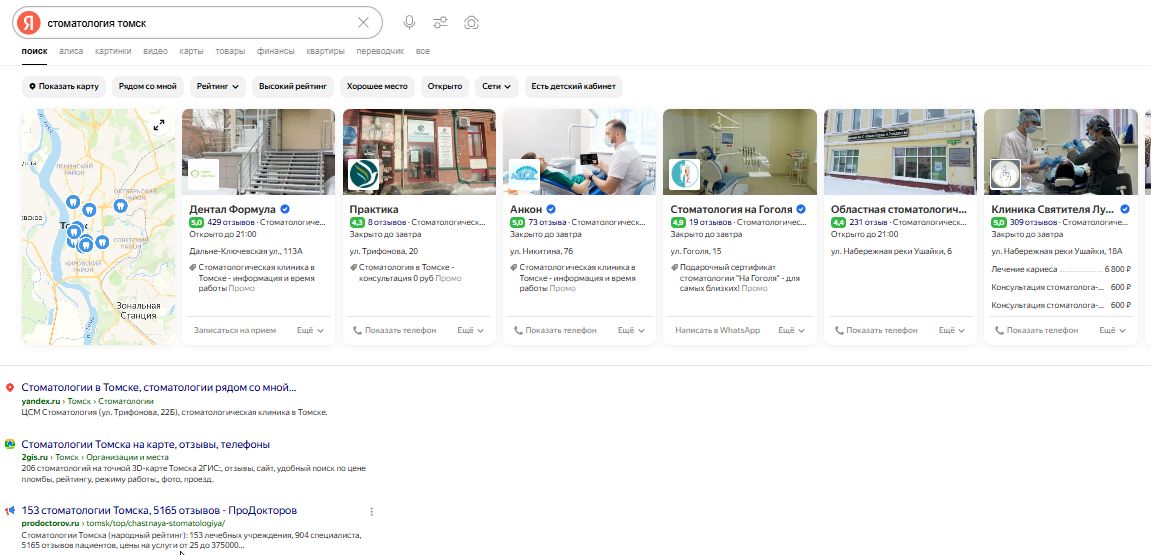Toggle Рядом со мной filter
1151x555 pixels.
point(148,87)
